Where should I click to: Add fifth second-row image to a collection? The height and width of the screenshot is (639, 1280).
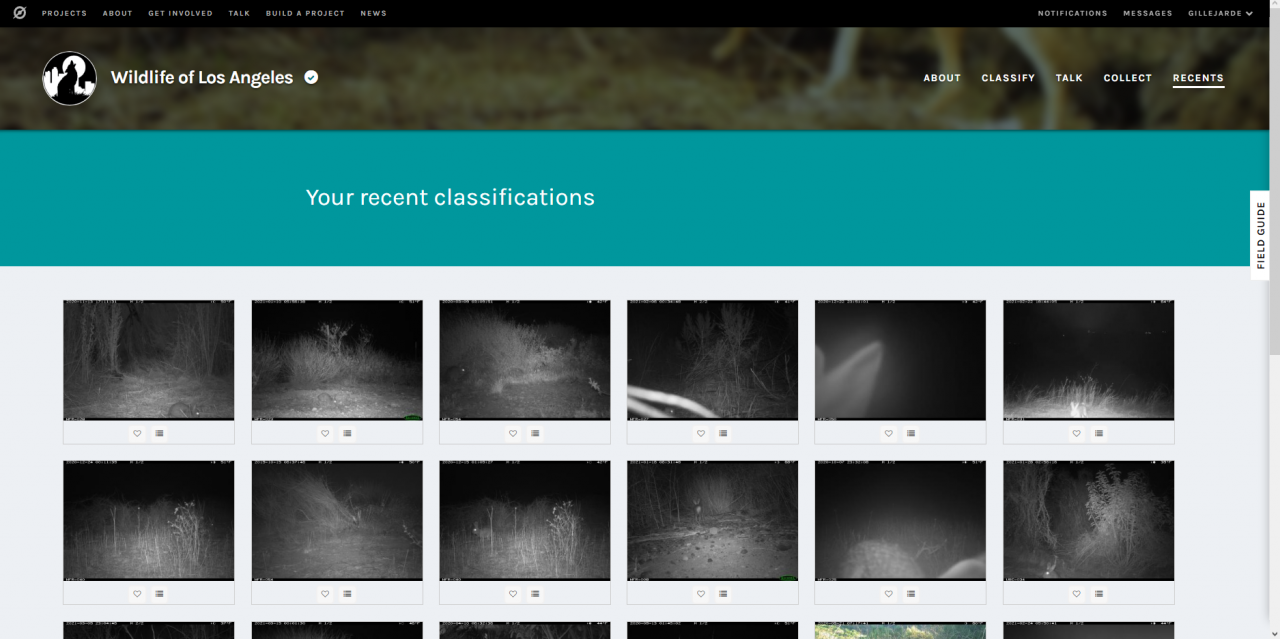tap(911, 594)
